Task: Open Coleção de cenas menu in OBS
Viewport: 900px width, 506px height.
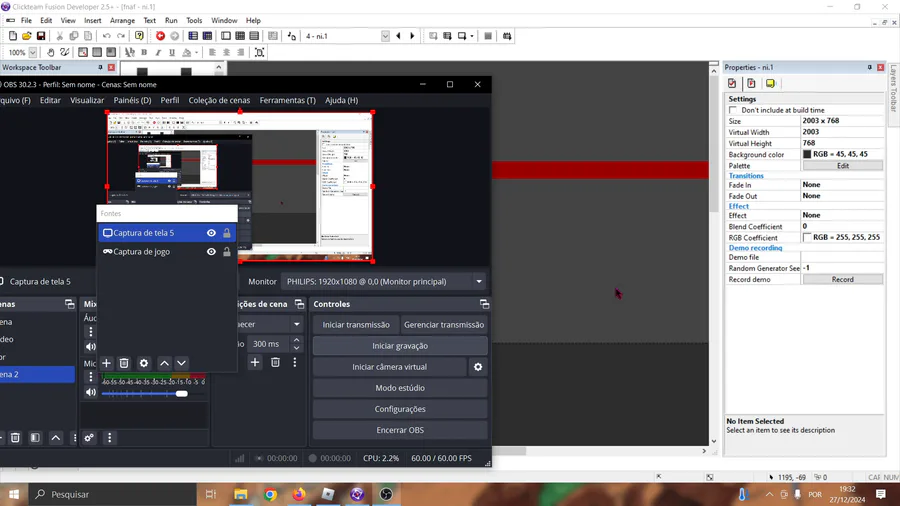Action: pos(219,100)
